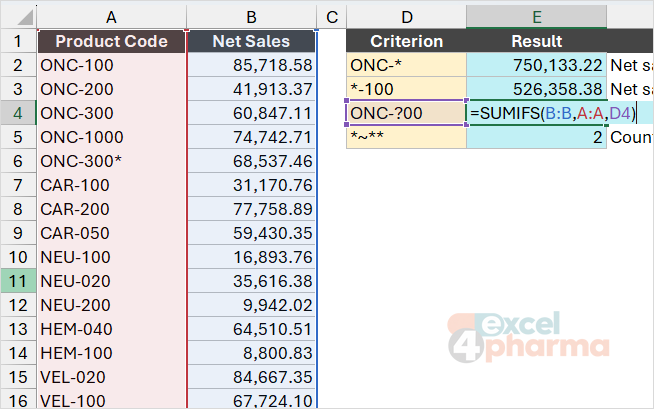Screen dimensions: 654x409
Task: Click the Result header cell
Action: click(536, 41)
